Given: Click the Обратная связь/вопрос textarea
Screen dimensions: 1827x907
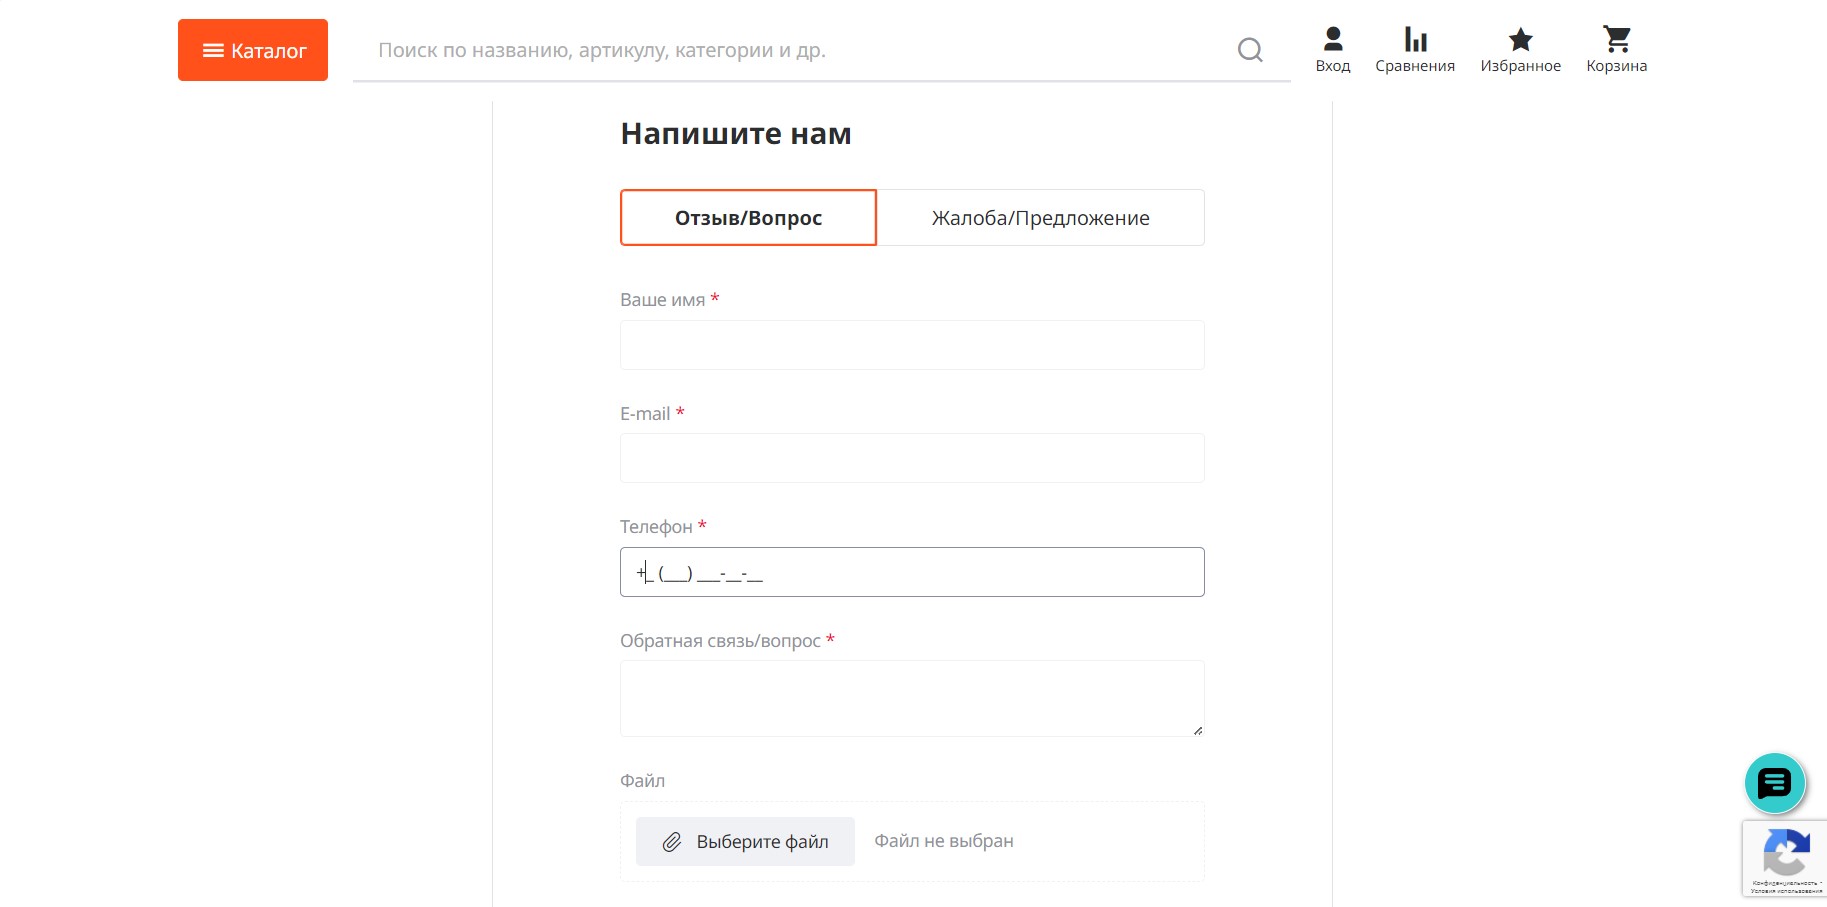Looking at the screenshot, I should pos(912,698).
